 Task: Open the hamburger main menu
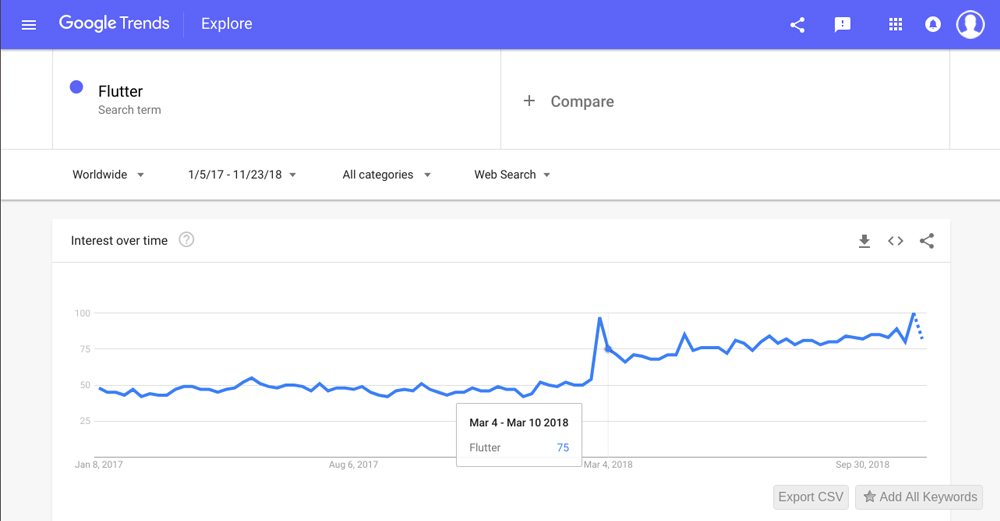pos(29,25)
